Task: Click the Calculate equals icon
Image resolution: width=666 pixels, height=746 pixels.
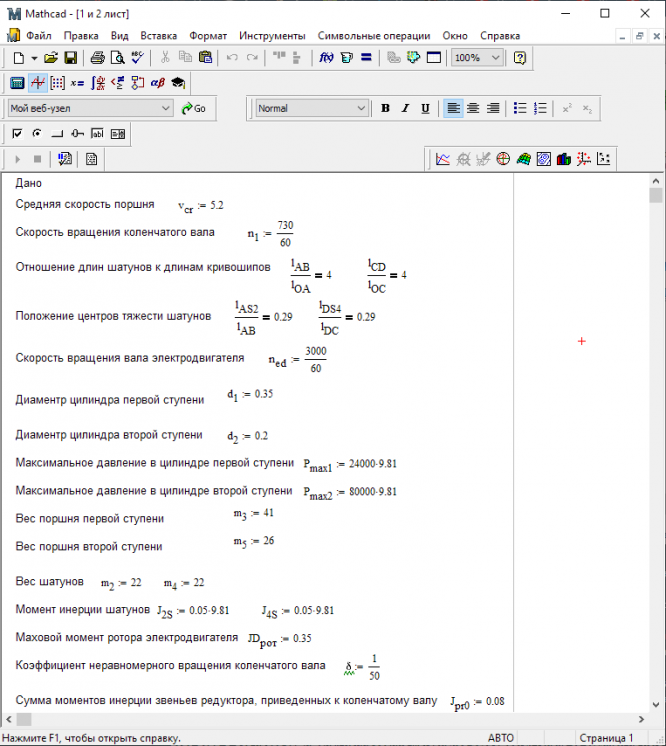Action: 366,58
